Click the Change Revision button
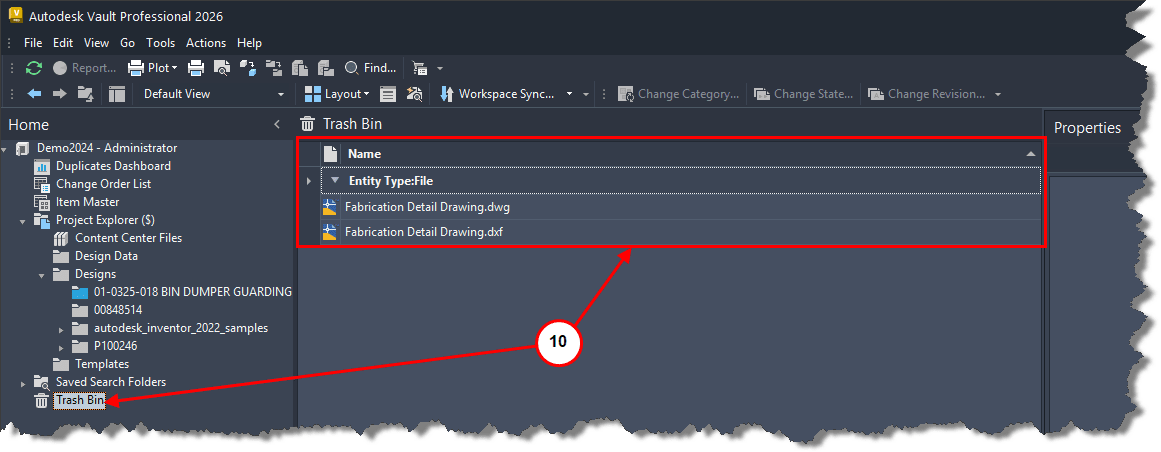The height and width of the screenshot is (452, 1161). click(x=926, y=94)
